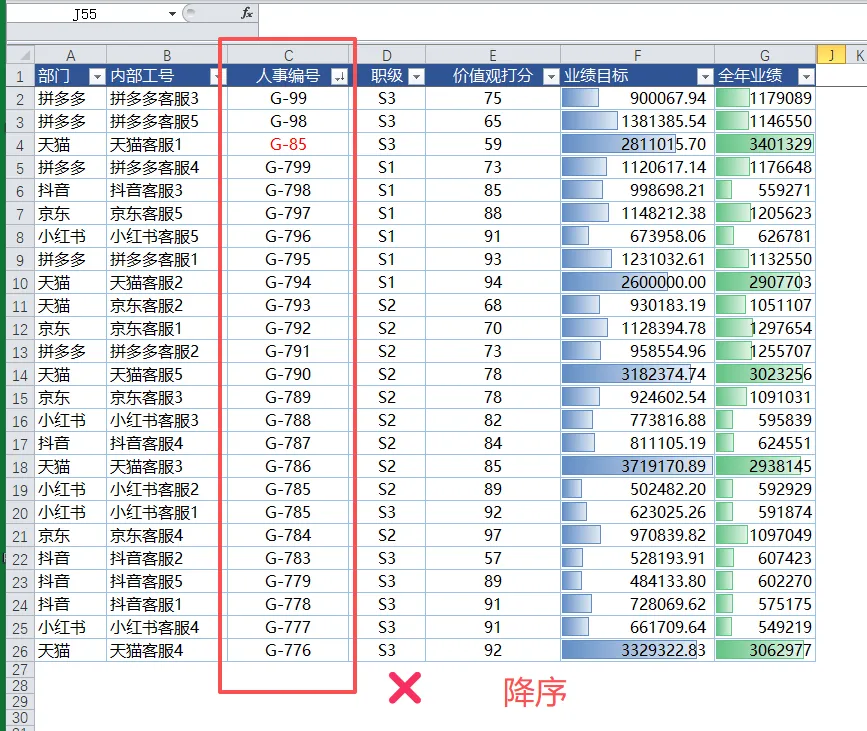Click cell 小红书客服4
Image resolution: width=867 pixels, height=731 pixels.
click(167, 628)
